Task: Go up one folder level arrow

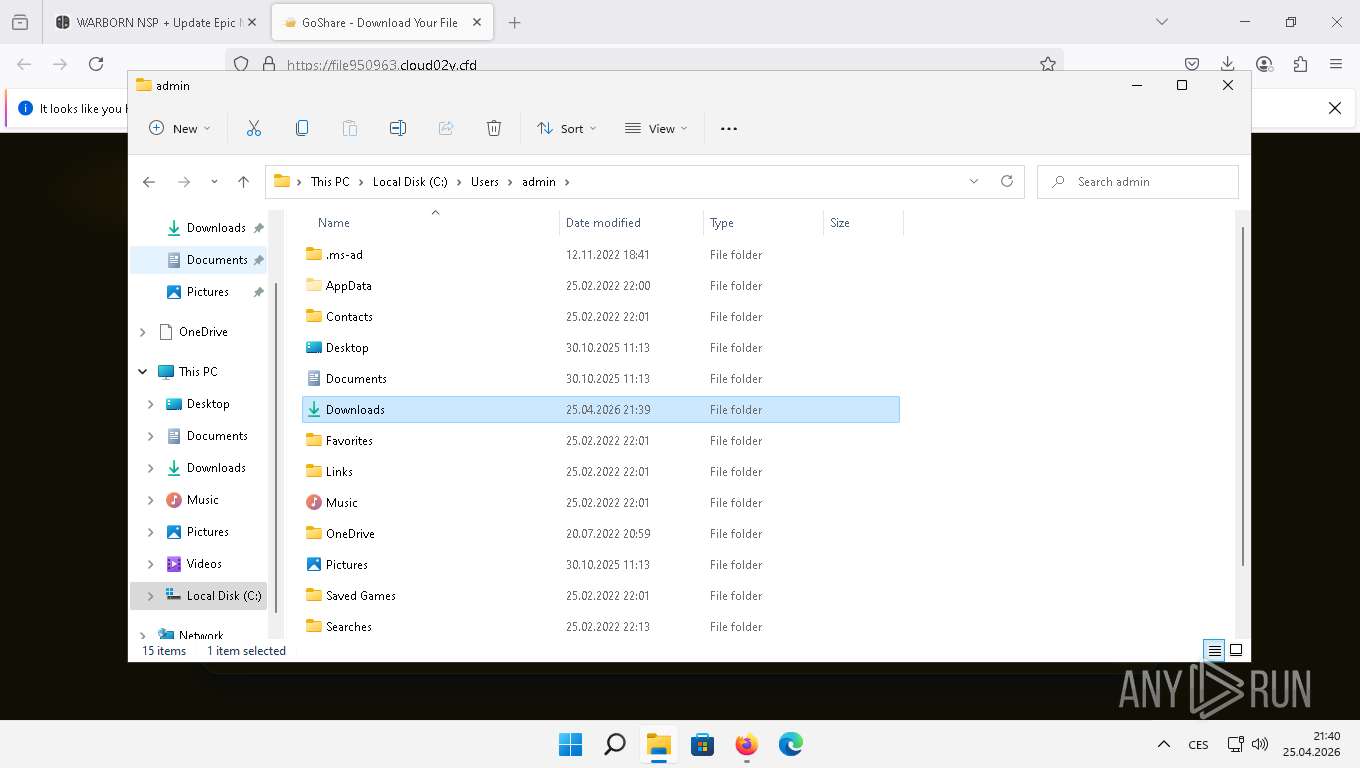Action: tap(243, 182)
